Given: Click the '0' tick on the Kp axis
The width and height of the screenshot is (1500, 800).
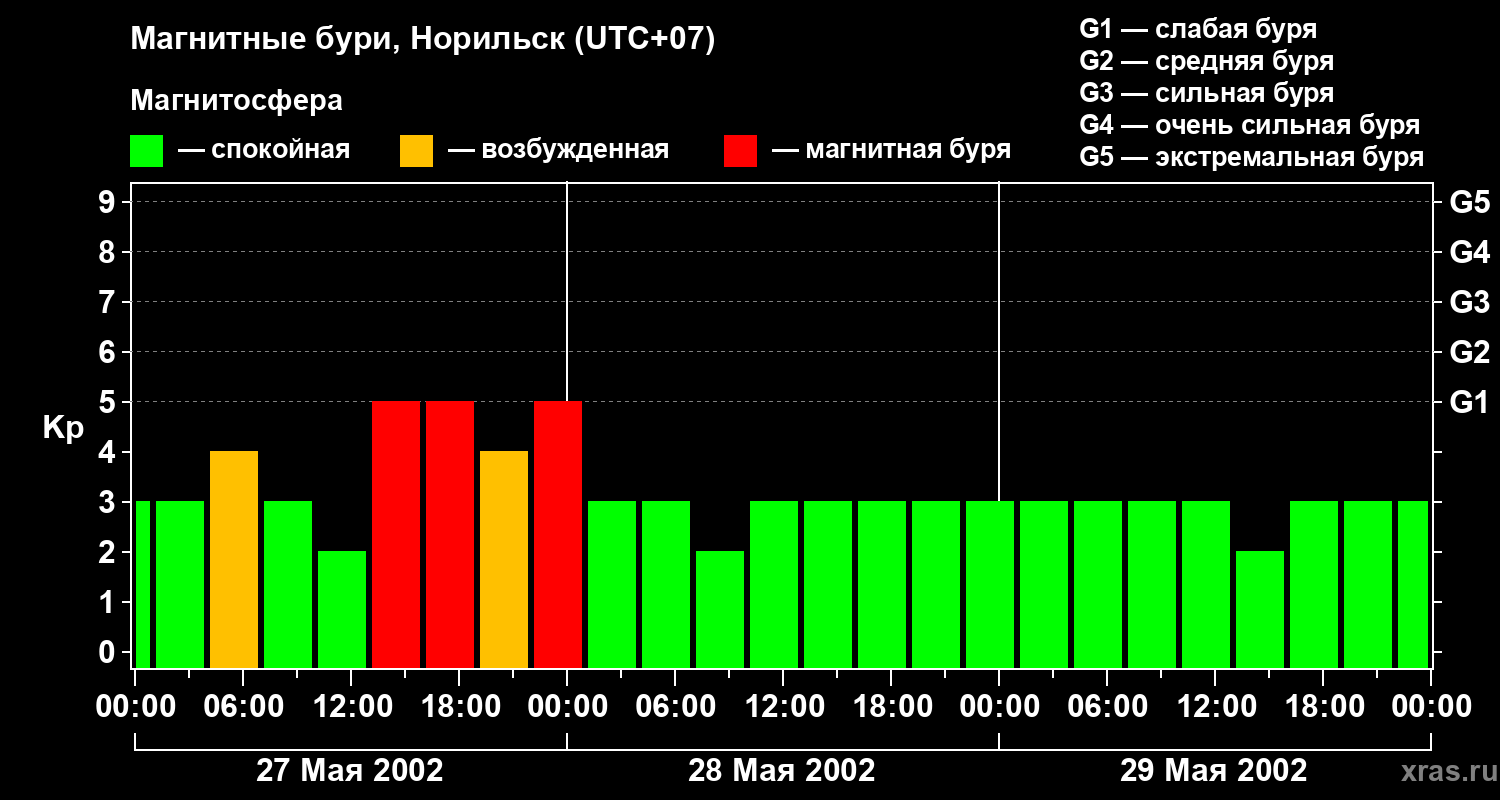Looking at the screenshot, I should [x=109, y=652].
